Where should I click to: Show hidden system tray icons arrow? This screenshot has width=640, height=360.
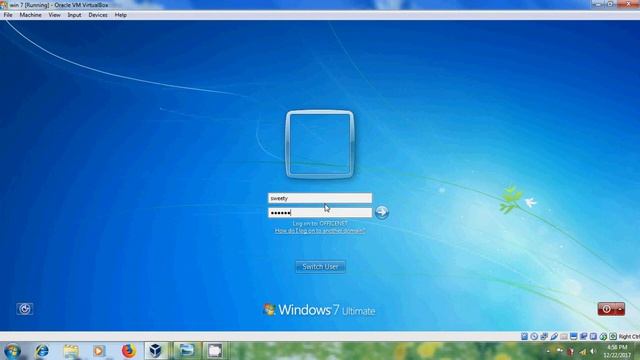tap(548, 351)
